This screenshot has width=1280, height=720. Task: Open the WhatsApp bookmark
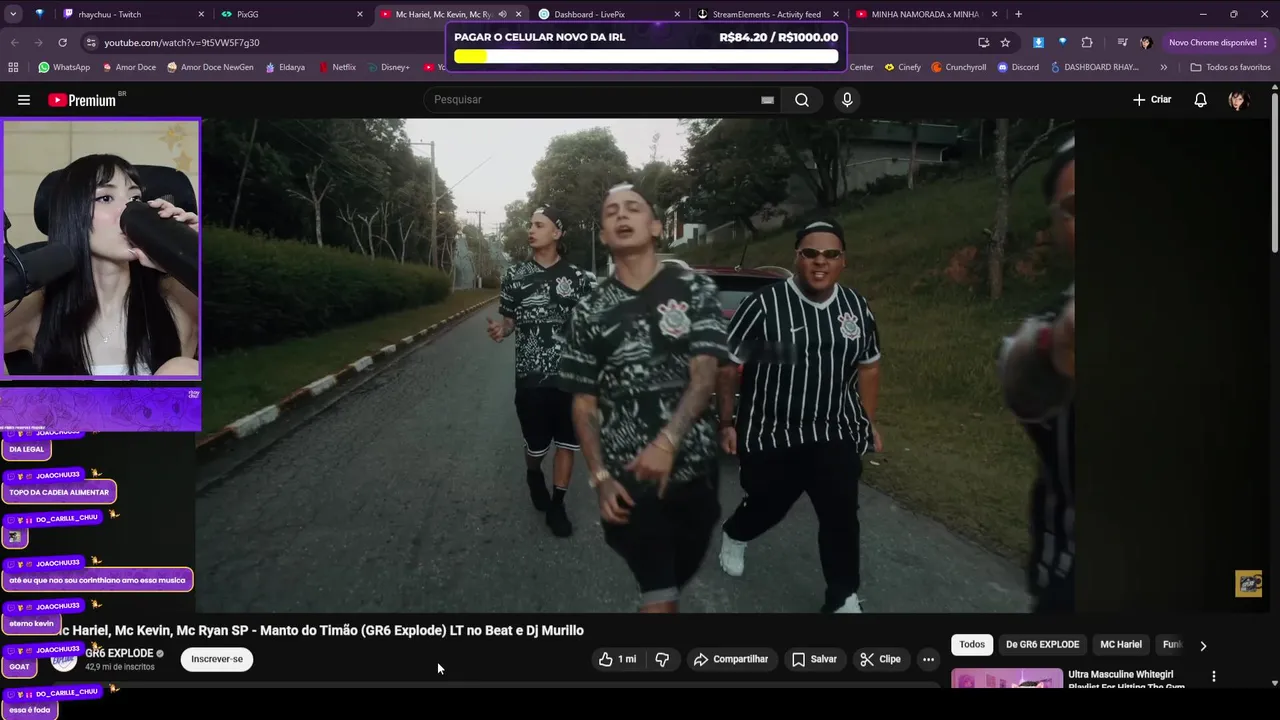click(64, 67)
